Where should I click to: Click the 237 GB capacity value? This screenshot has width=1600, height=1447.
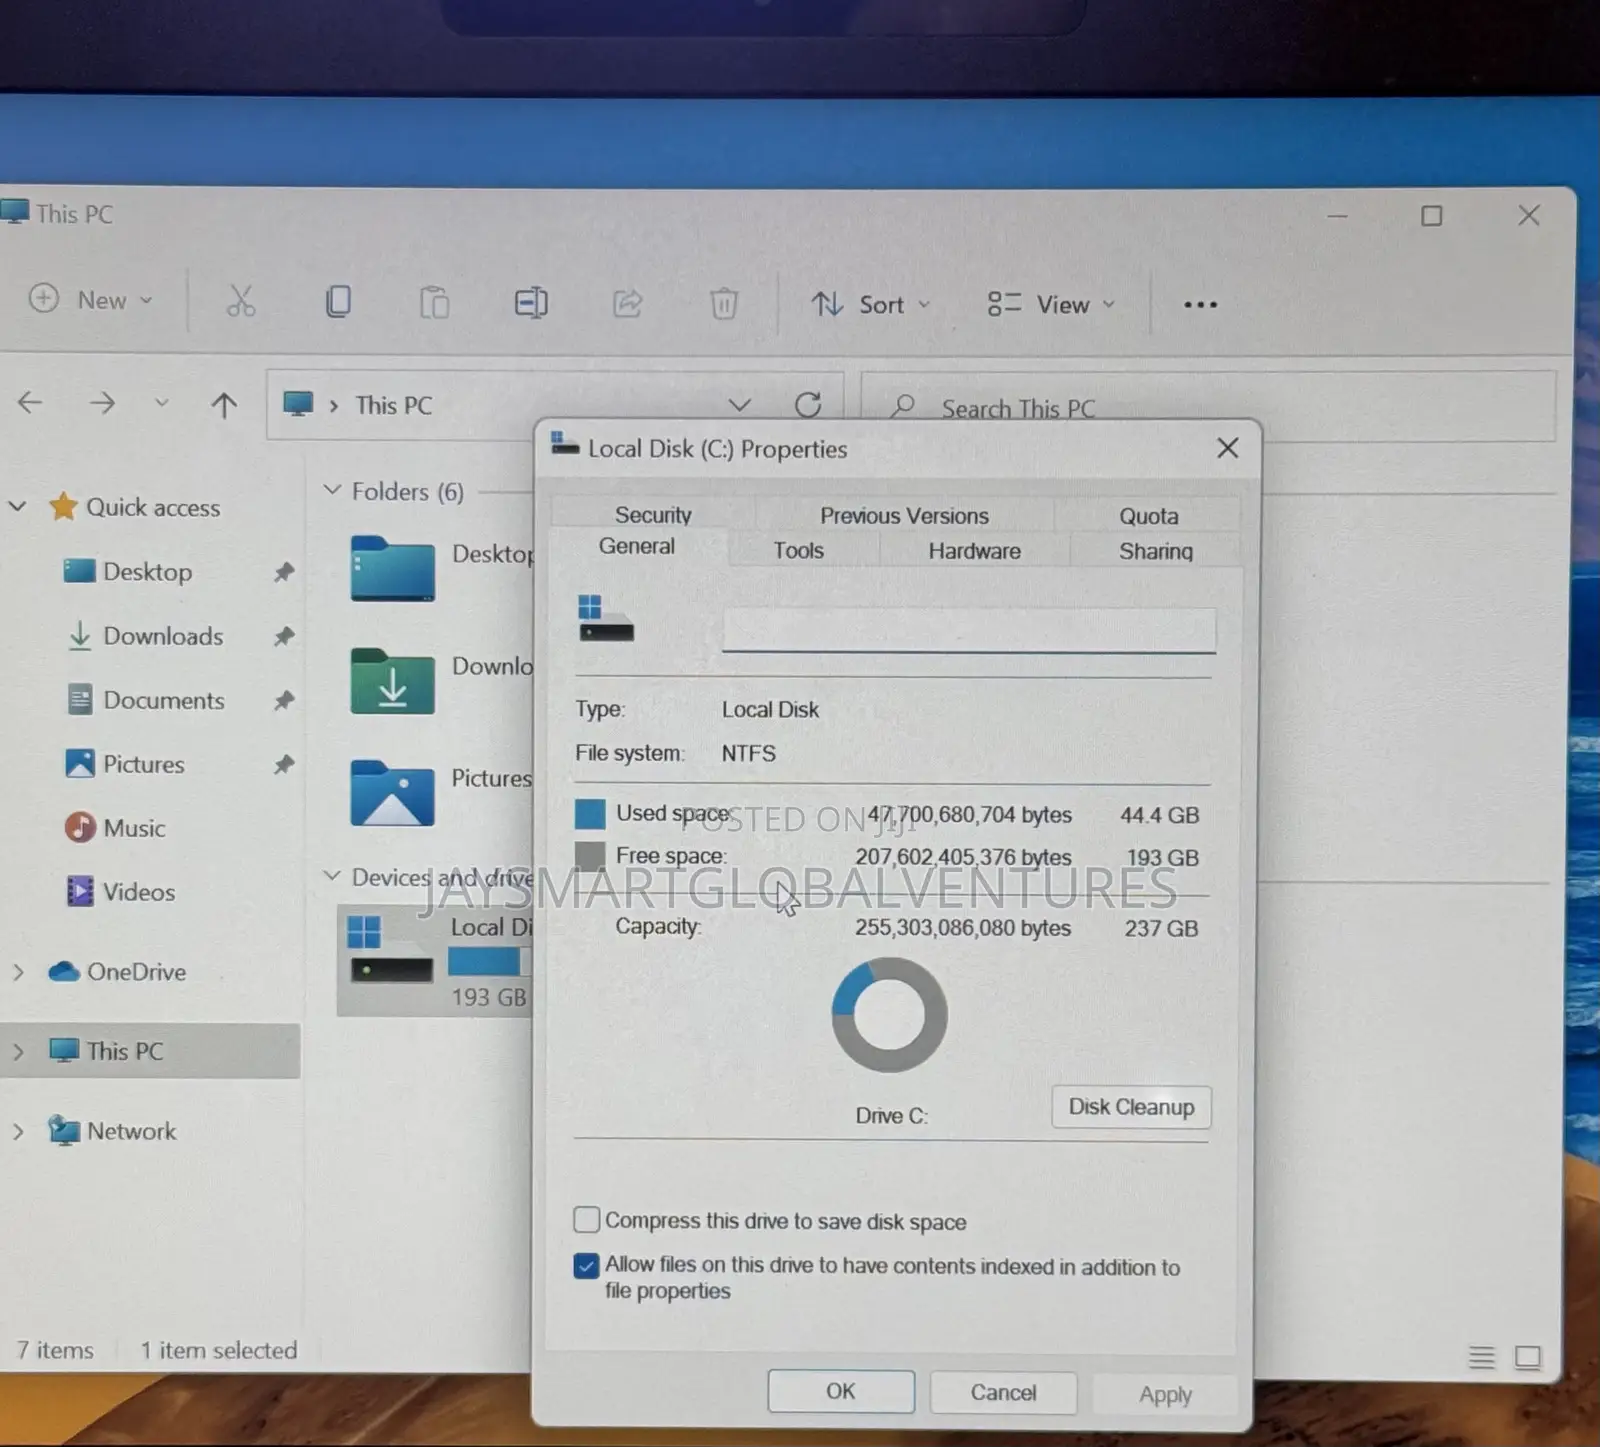[x=1161, y=928]
